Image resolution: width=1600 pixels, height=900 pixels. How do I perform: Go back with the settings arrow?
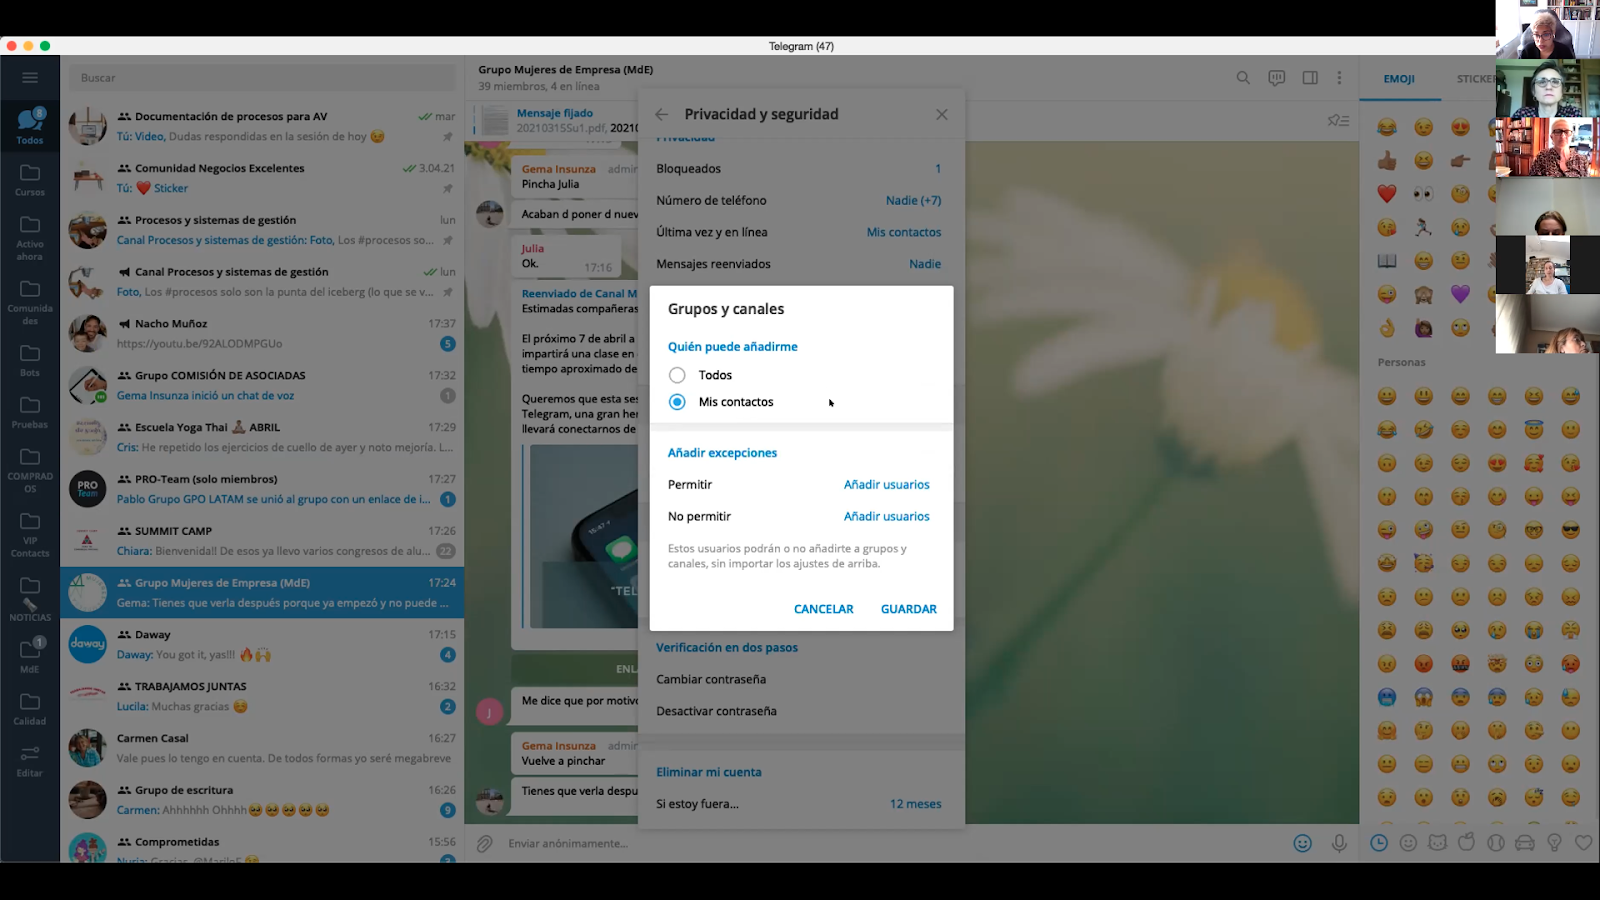coord(661,114)
